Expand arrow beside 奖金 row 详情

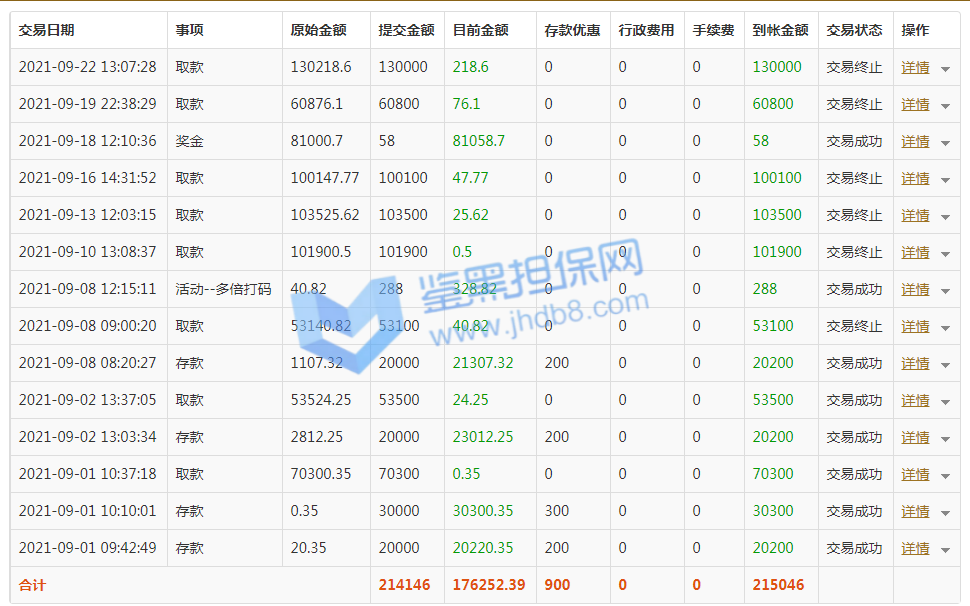[x=945, y=143]
